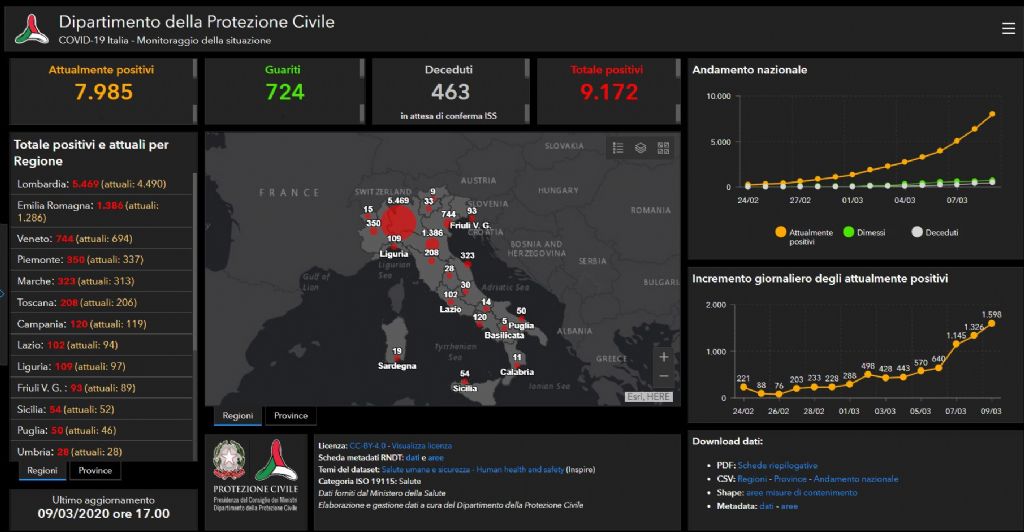The width and height of the screenshot is (1024, 532).
Task: Open the Esri, HERE map attribution
Action: point(648,397)
